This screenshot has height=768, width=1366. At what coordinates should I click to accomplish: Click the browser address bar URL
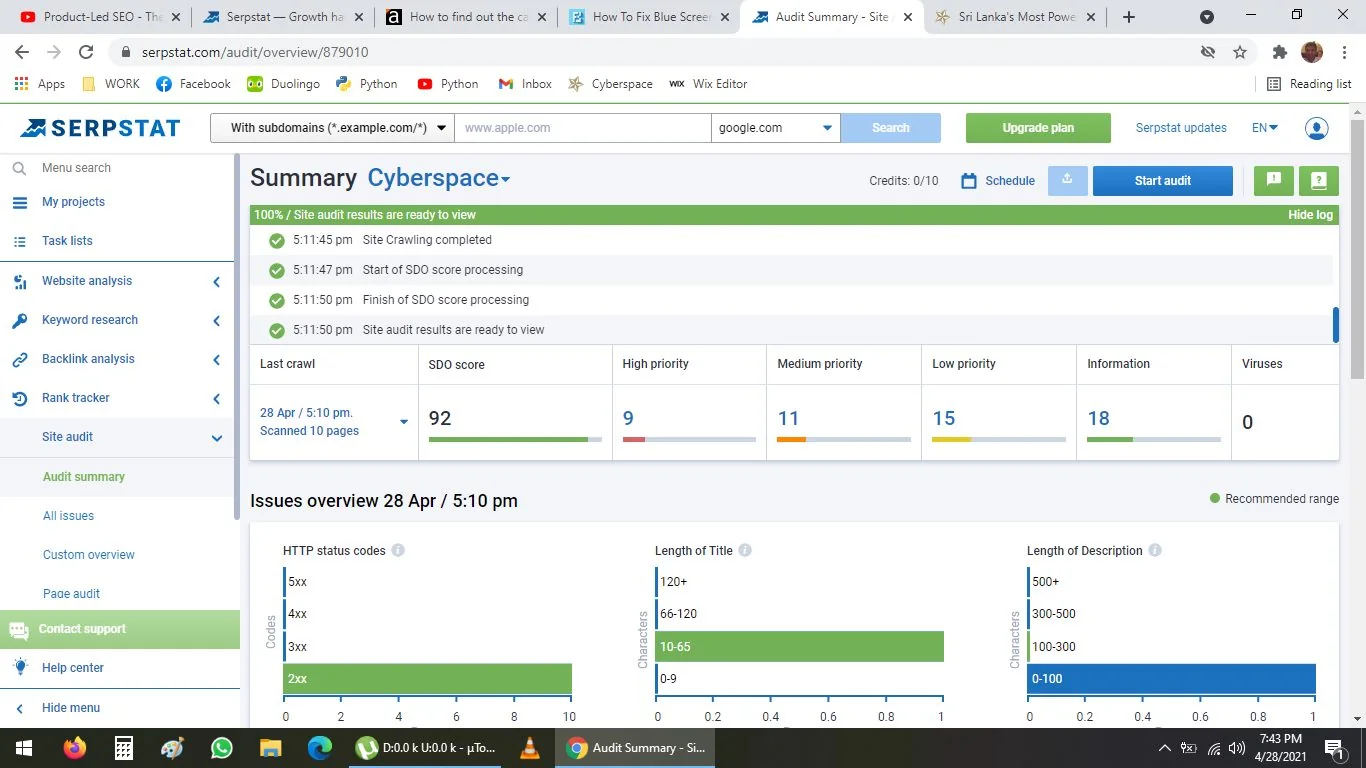coord(254,52)
